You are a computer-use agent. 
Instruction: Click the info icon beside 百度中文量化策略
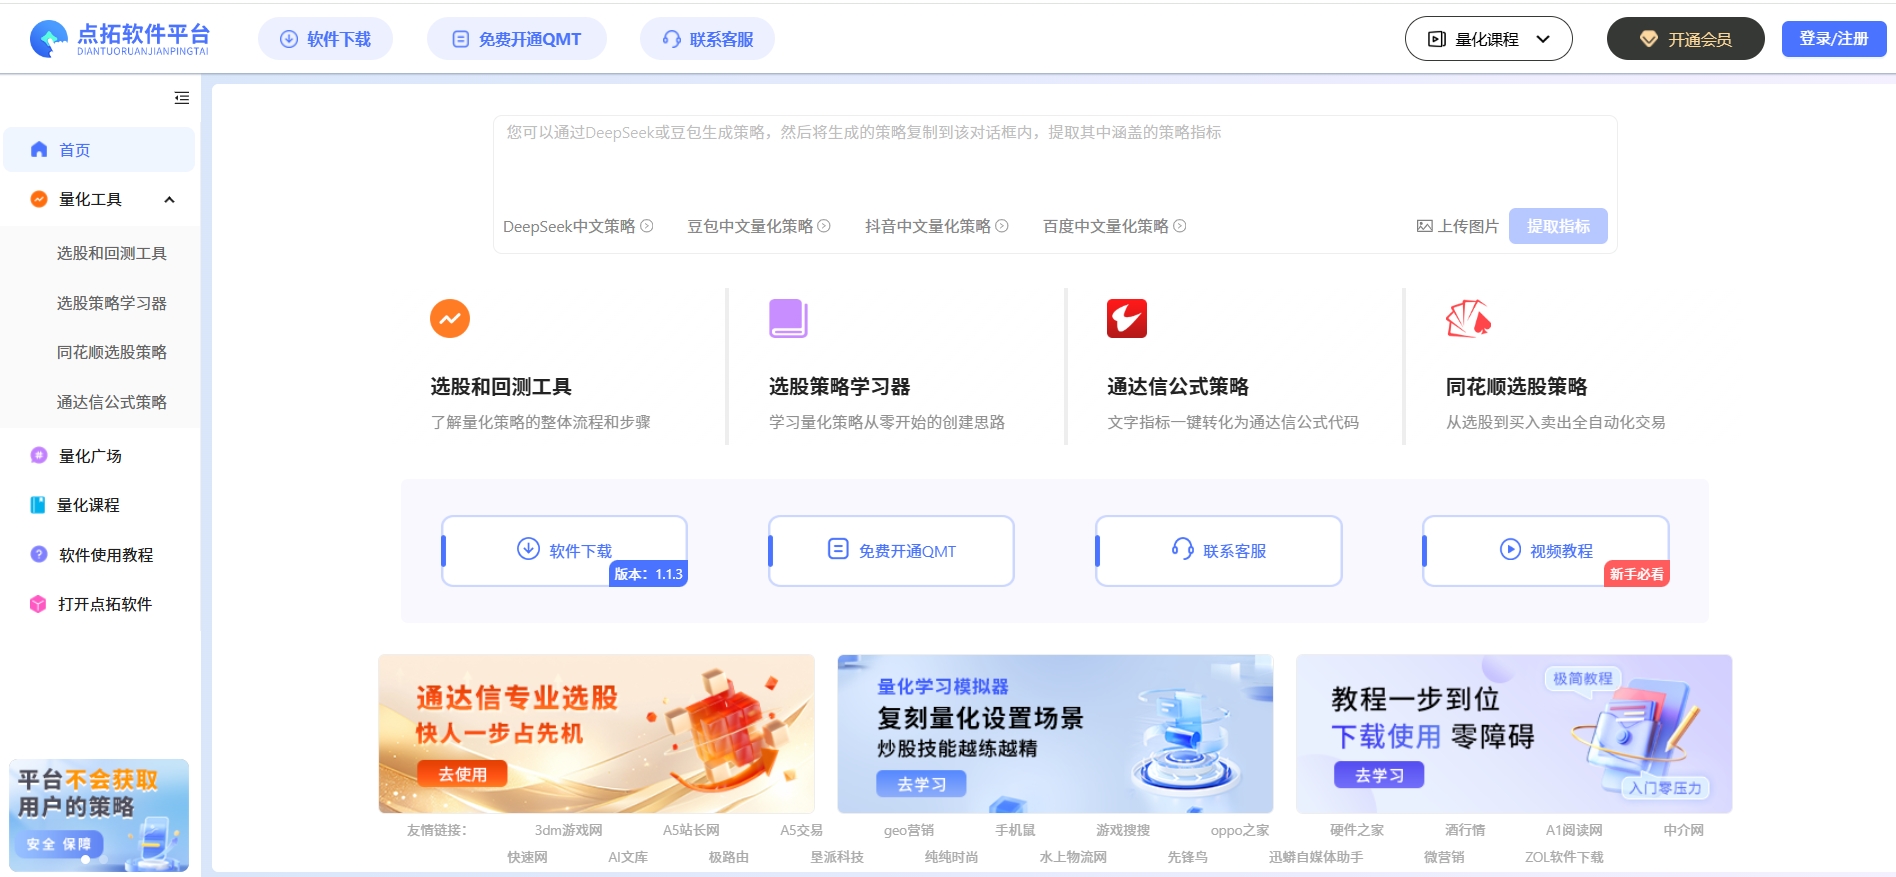(1180, 226)
